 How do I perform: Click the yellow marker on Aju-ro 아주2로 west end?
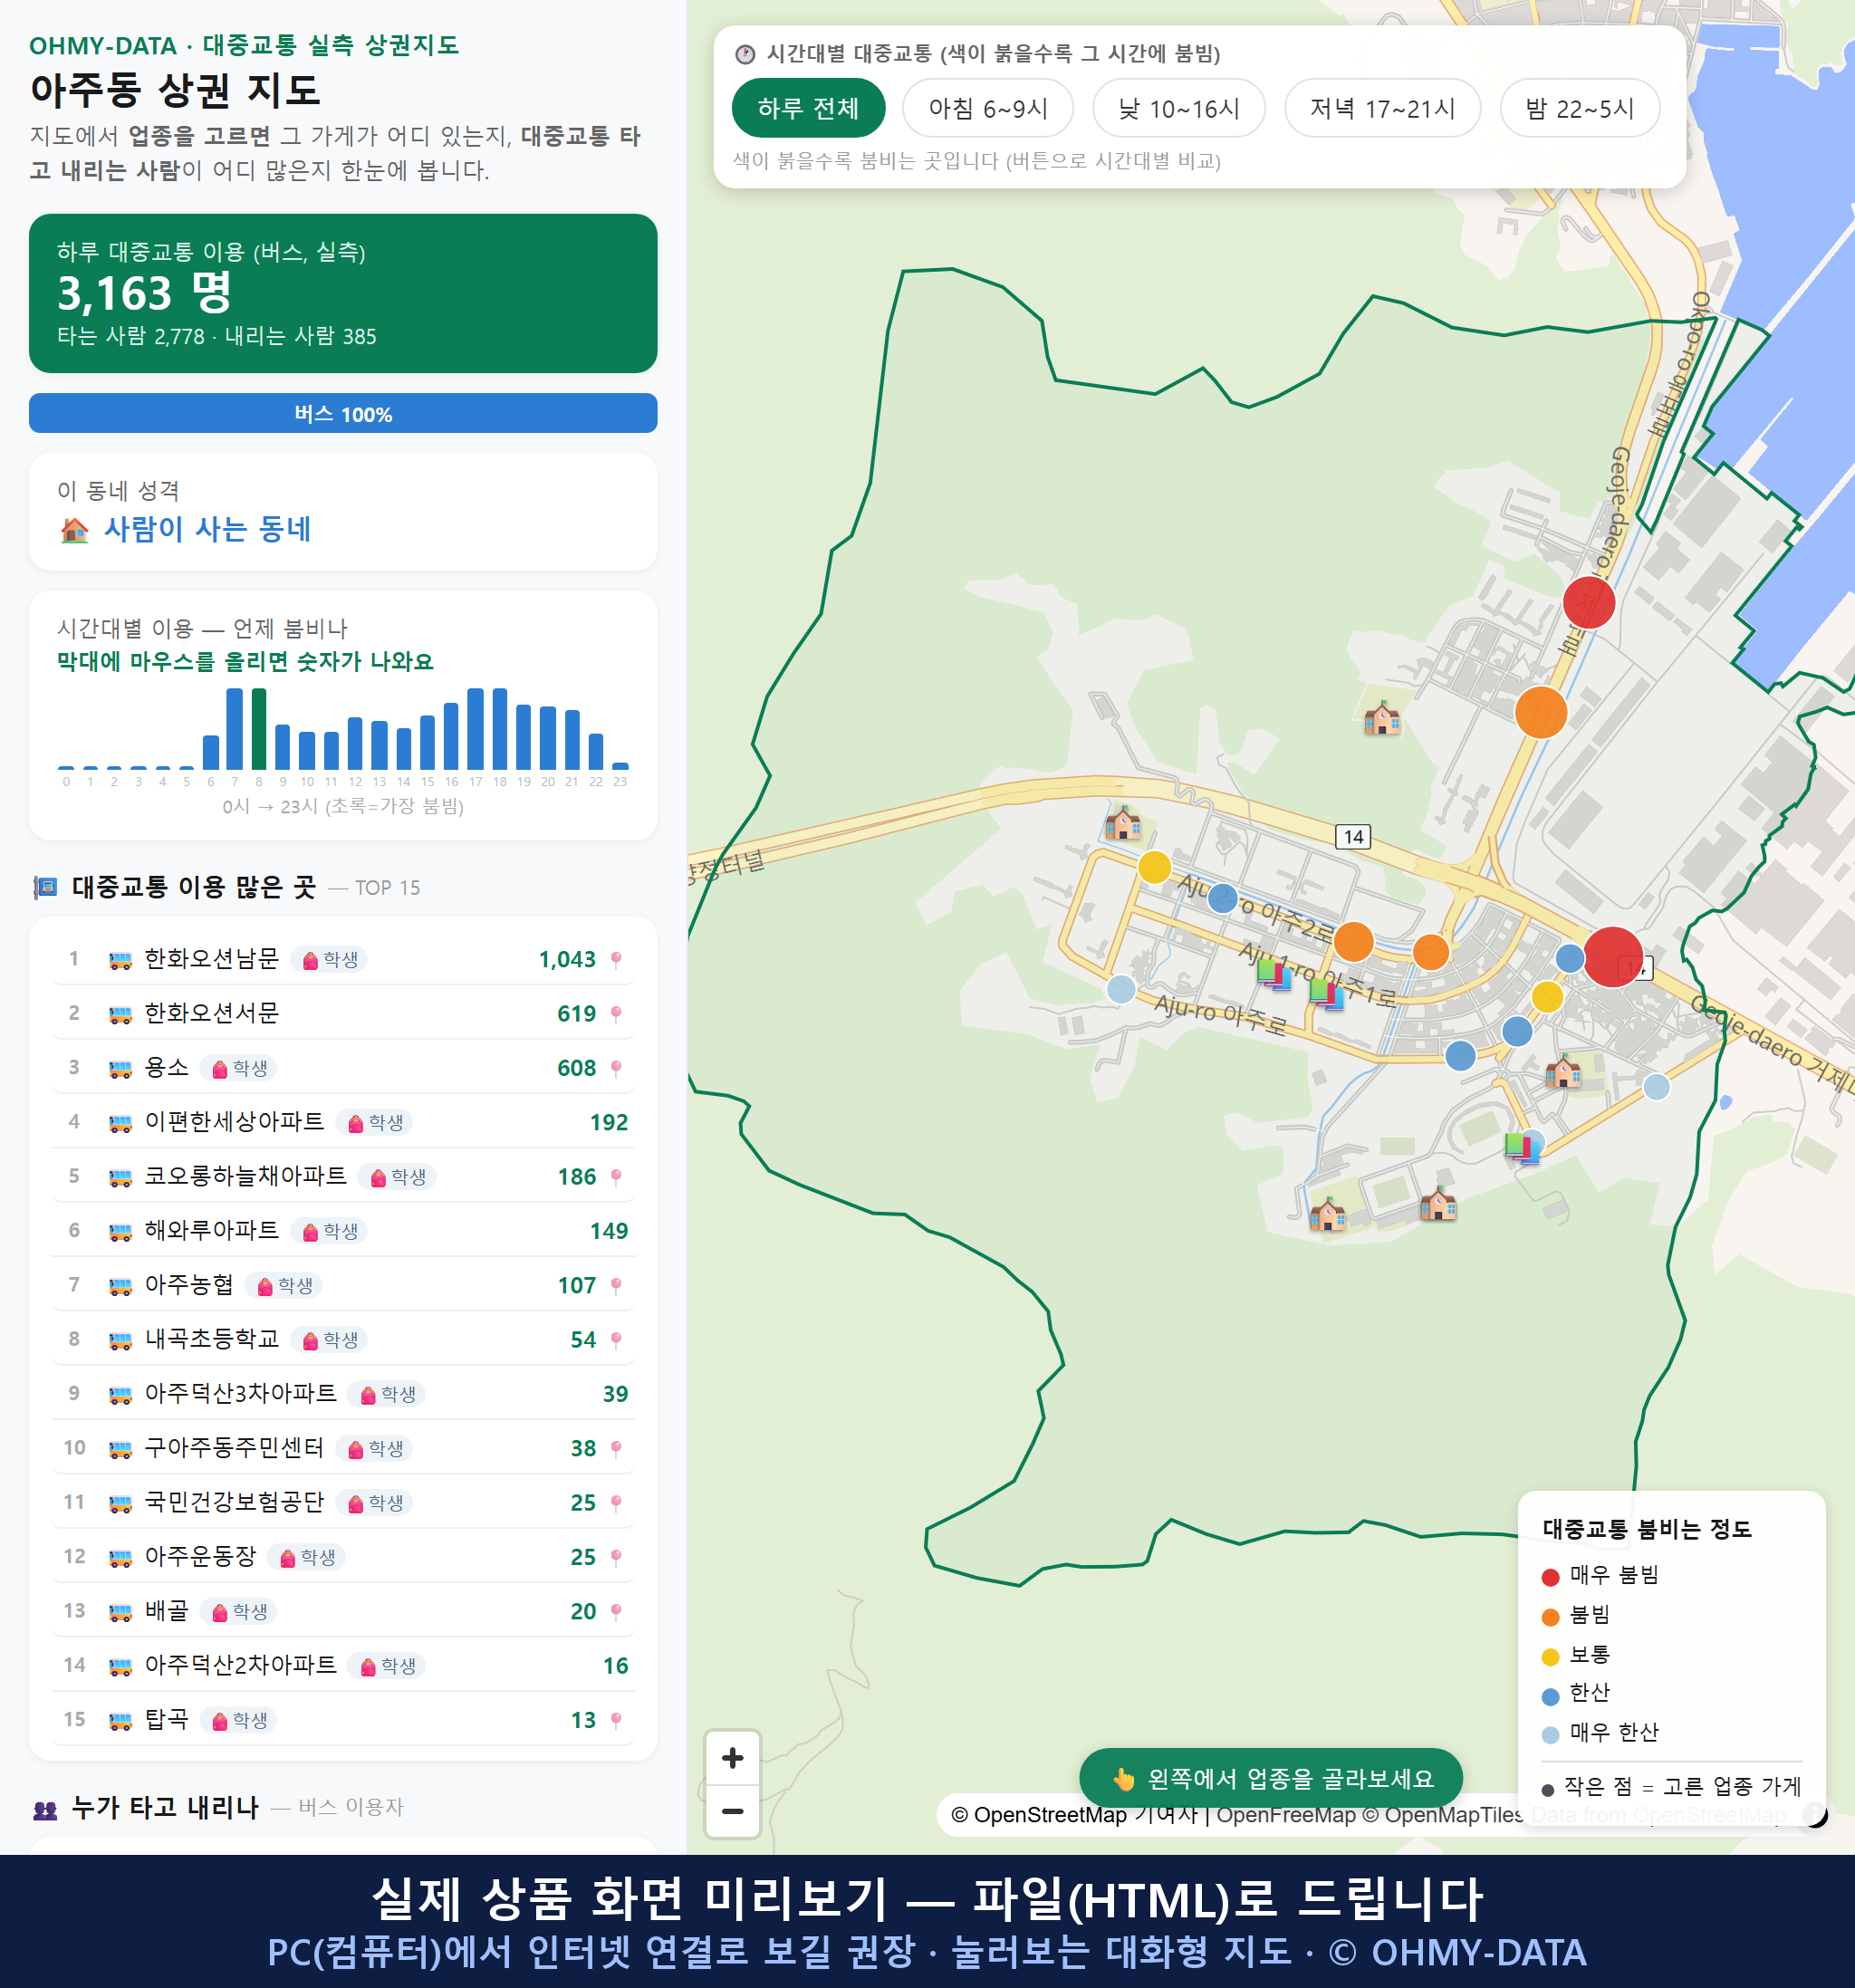[1154, 867]
